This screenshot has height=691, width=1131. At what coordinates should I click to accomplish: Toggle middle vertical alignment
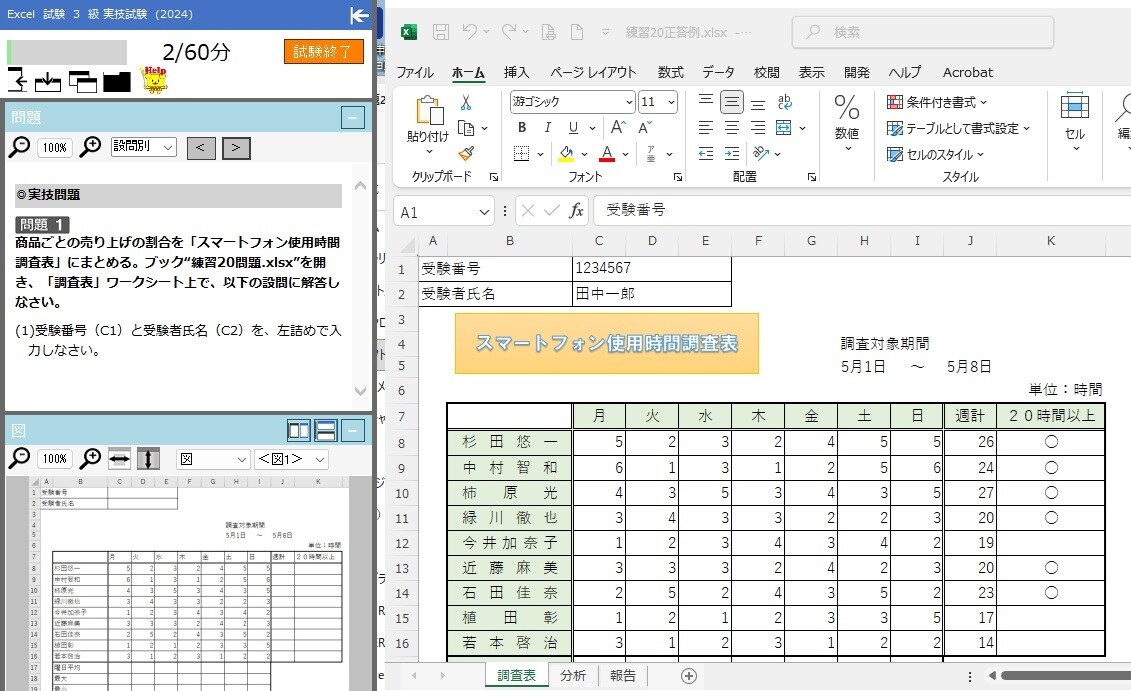[731, 102]
